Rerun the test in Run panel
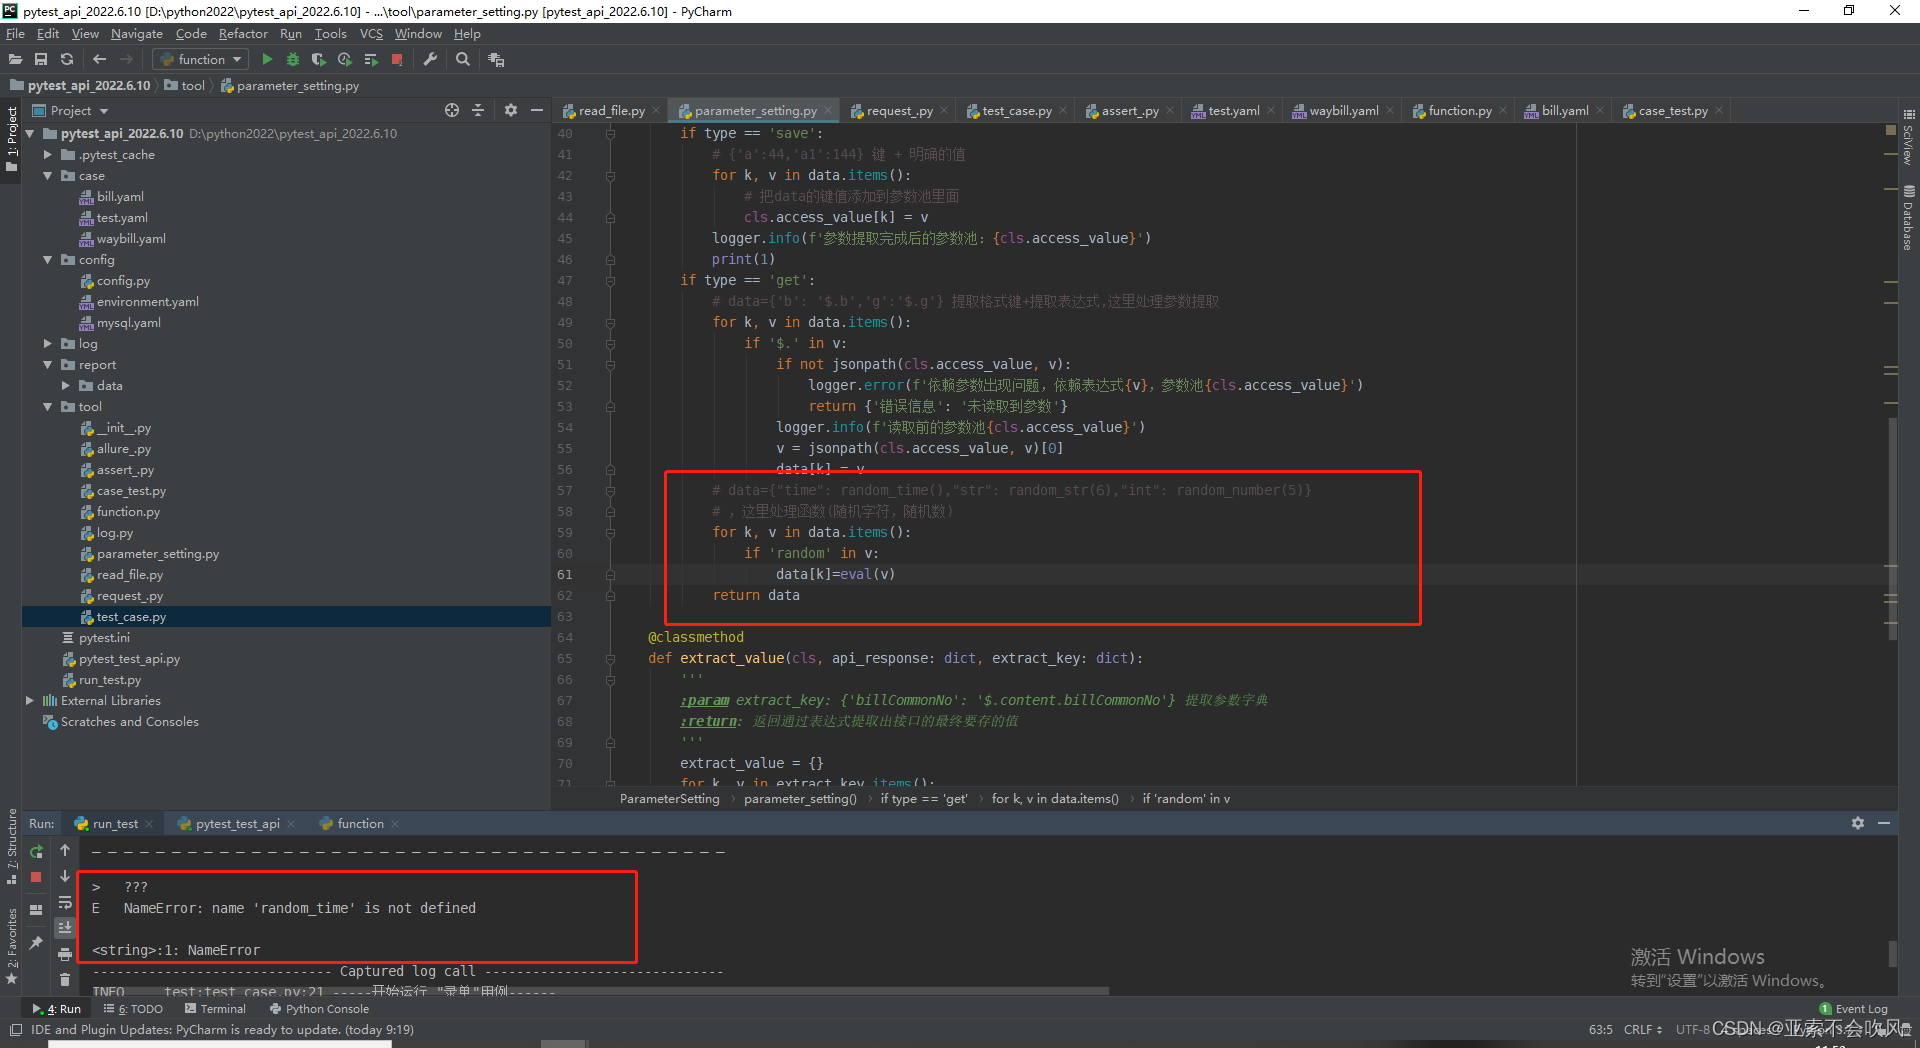The width and height of the screenshot is (1920, 1048). click(x=36, y=852)
